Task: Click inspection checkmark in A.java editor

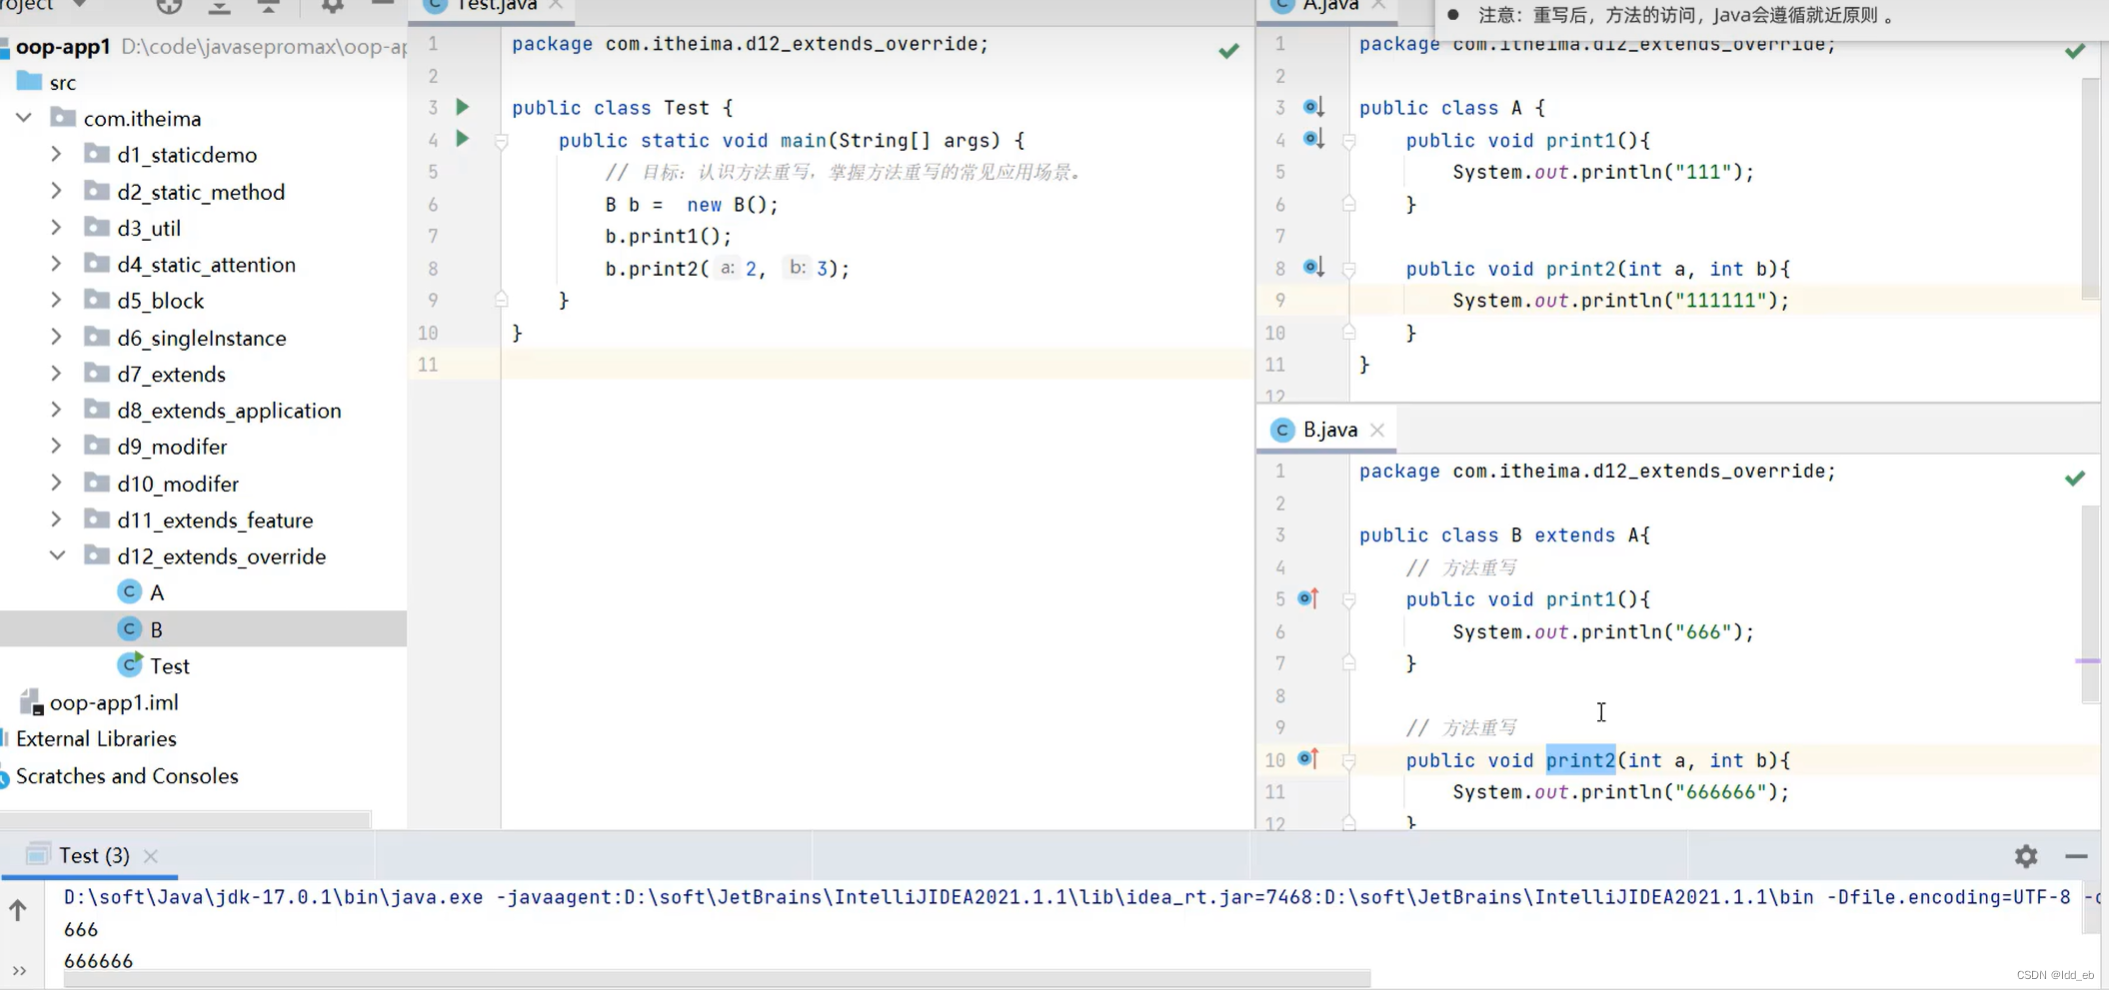Action: pos(2075,51)
